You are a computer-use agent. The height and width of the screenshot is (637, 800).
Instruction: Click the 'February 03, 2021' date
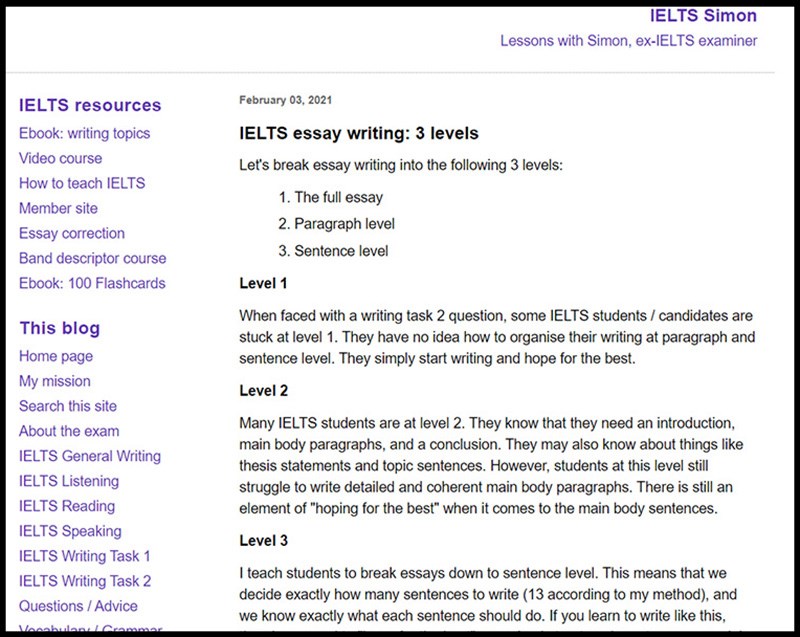[285, 100]
